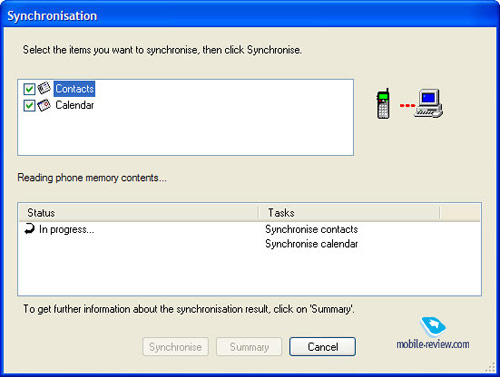Uncheck the Contacts checkbox
Image resolution: width=500 pixels, height=377 pixels.
pos(29,89)
